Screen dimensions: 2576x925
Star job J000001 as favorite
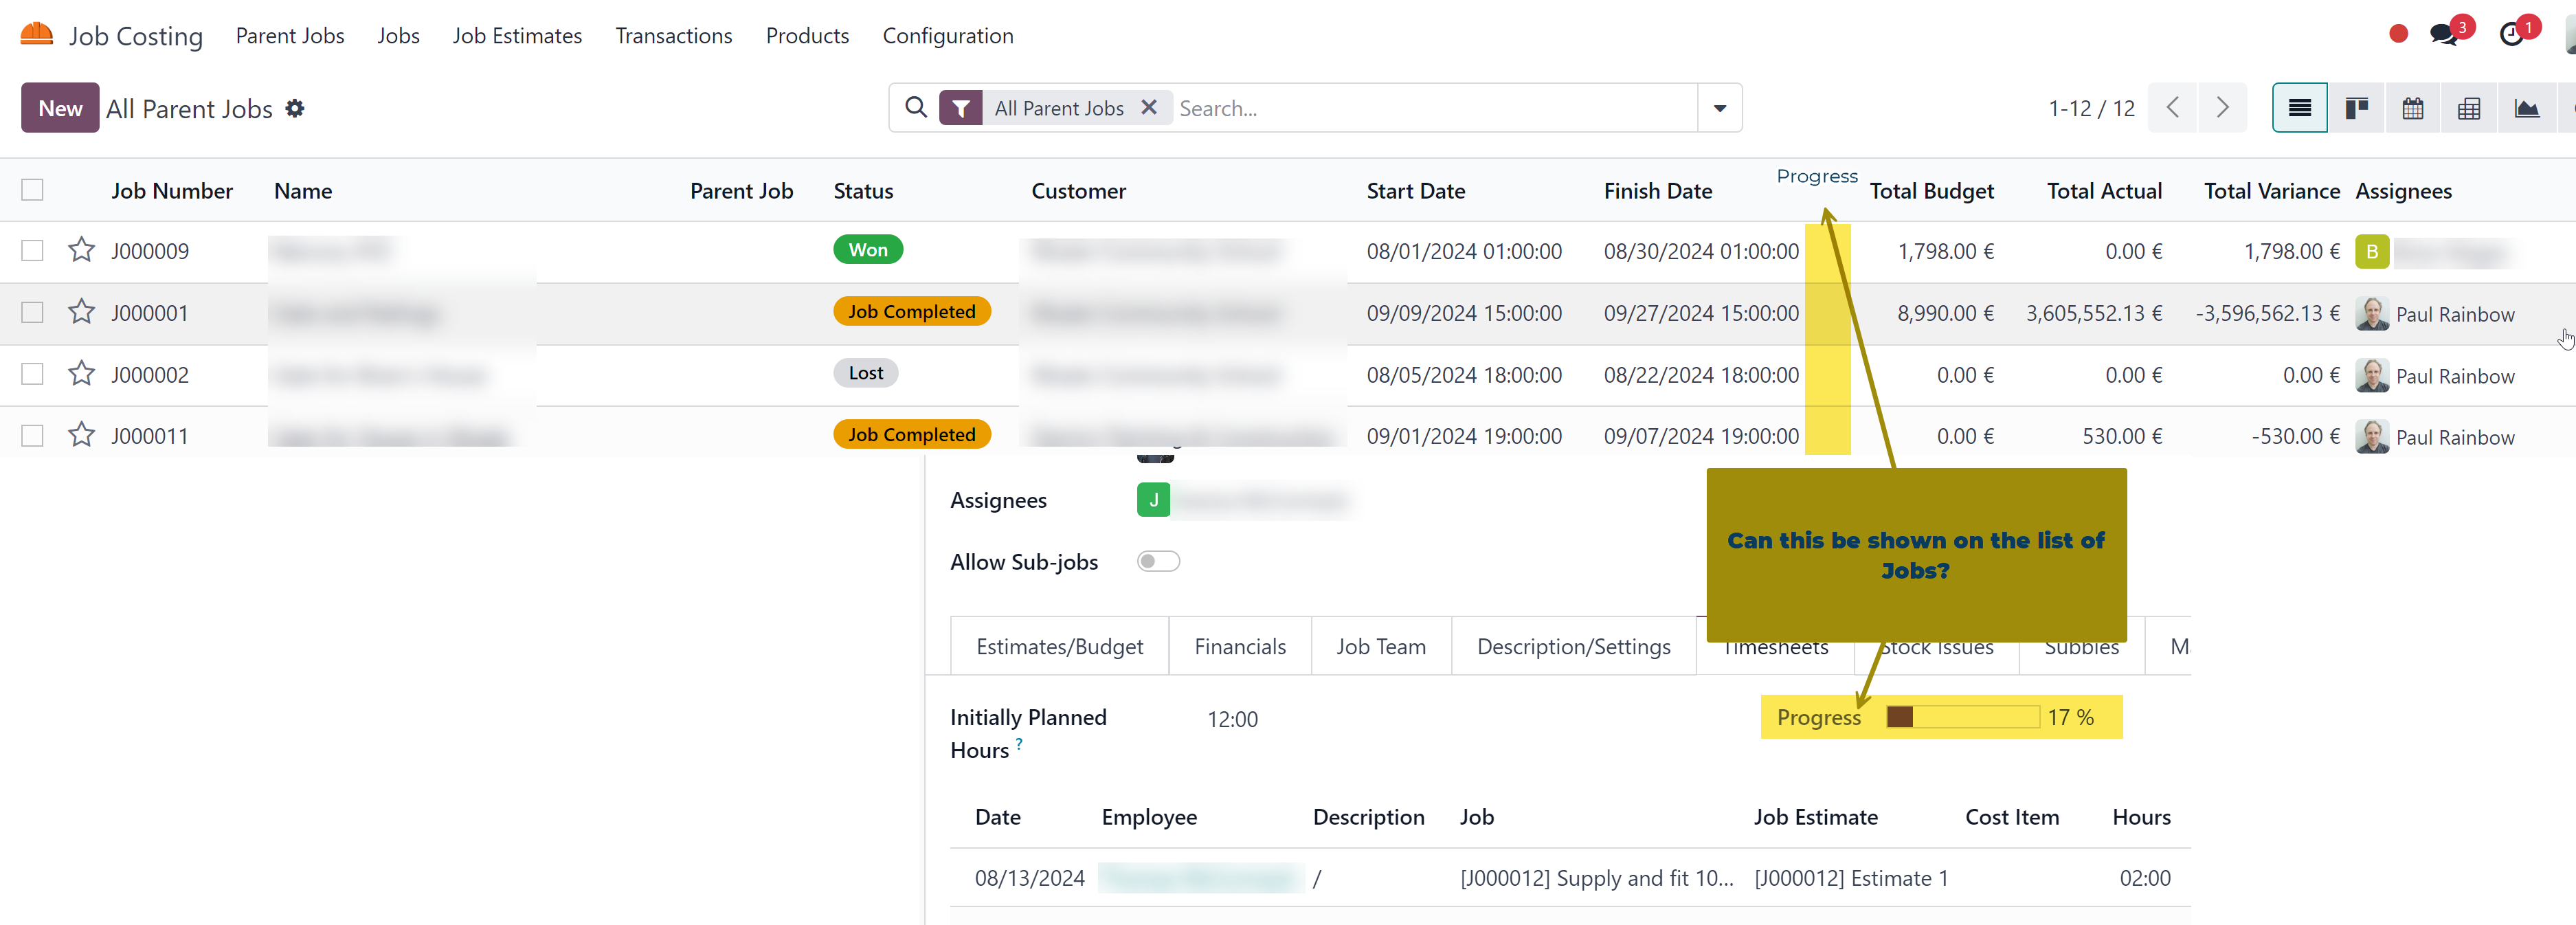coord(81,312)
